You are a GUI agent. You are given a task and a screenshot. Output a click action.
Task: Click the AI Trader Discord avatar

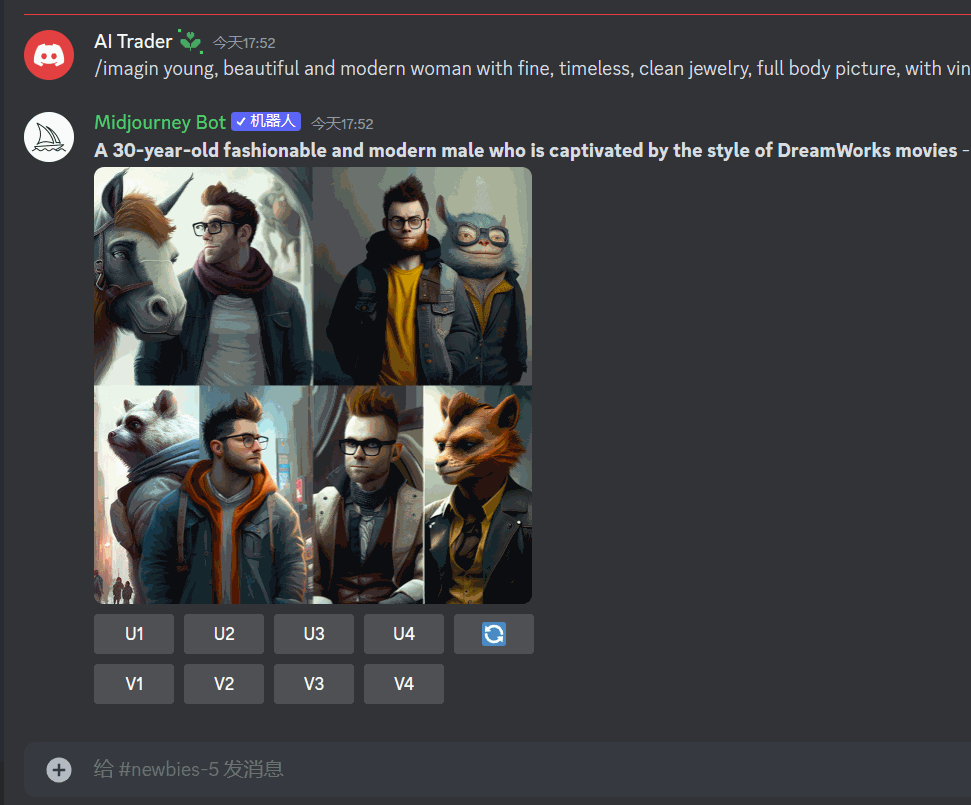[x=49, y=55]
